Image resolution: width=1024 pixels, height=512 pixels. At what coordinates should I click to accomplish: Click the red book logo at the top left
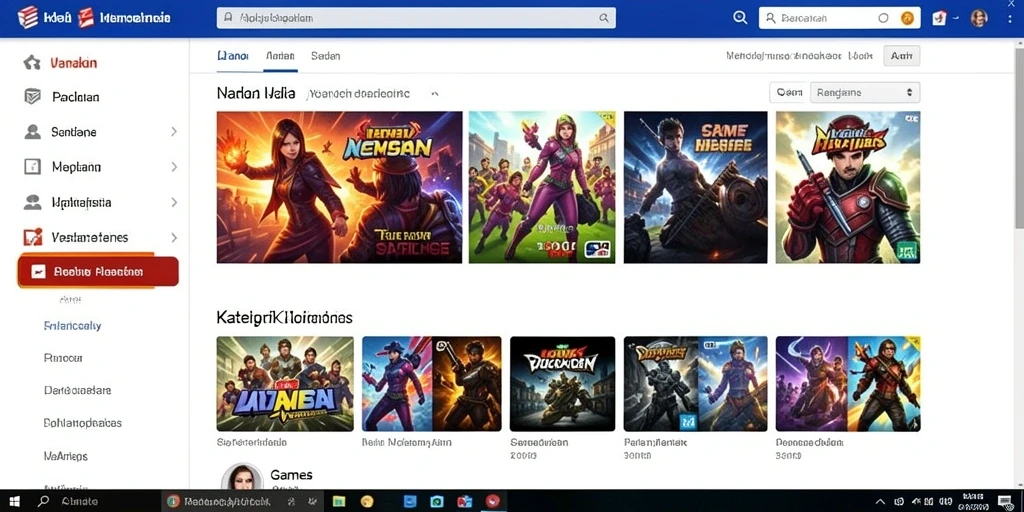27,18
